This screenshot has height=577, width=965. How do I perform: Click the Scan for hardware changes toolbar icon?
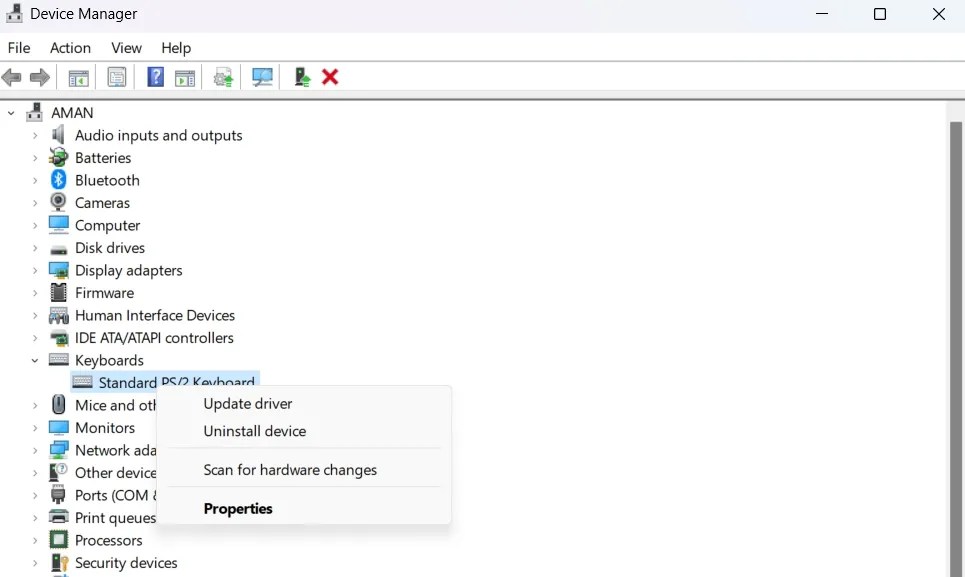point(262,77)
